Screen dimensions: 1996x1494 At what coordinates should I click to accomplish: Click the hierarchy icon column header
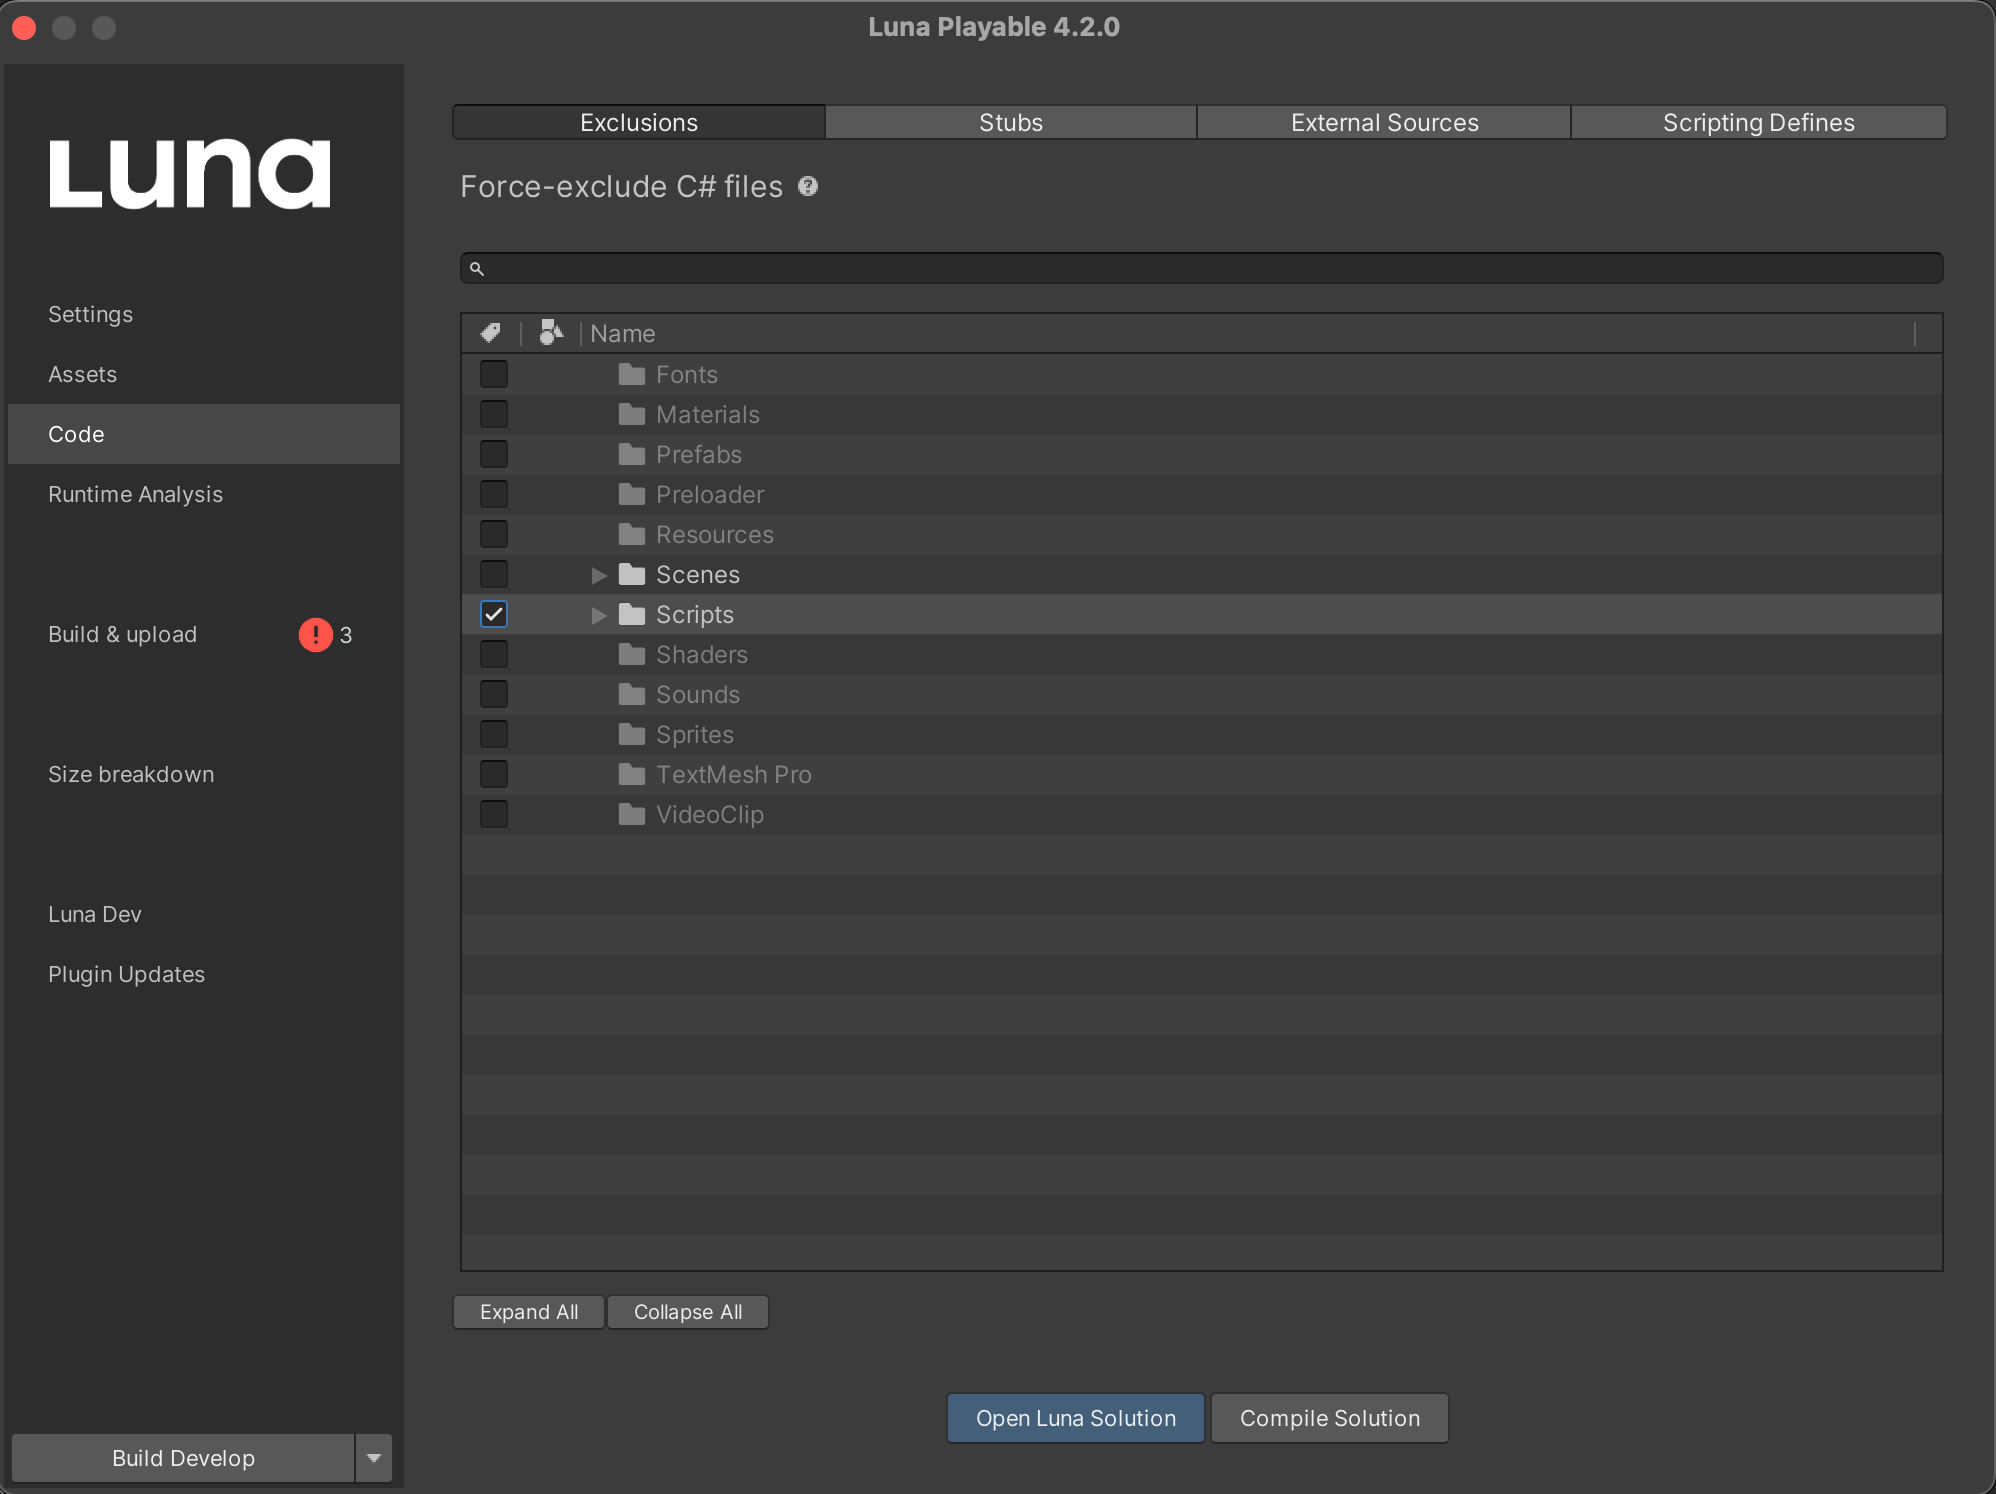point(551,333)
